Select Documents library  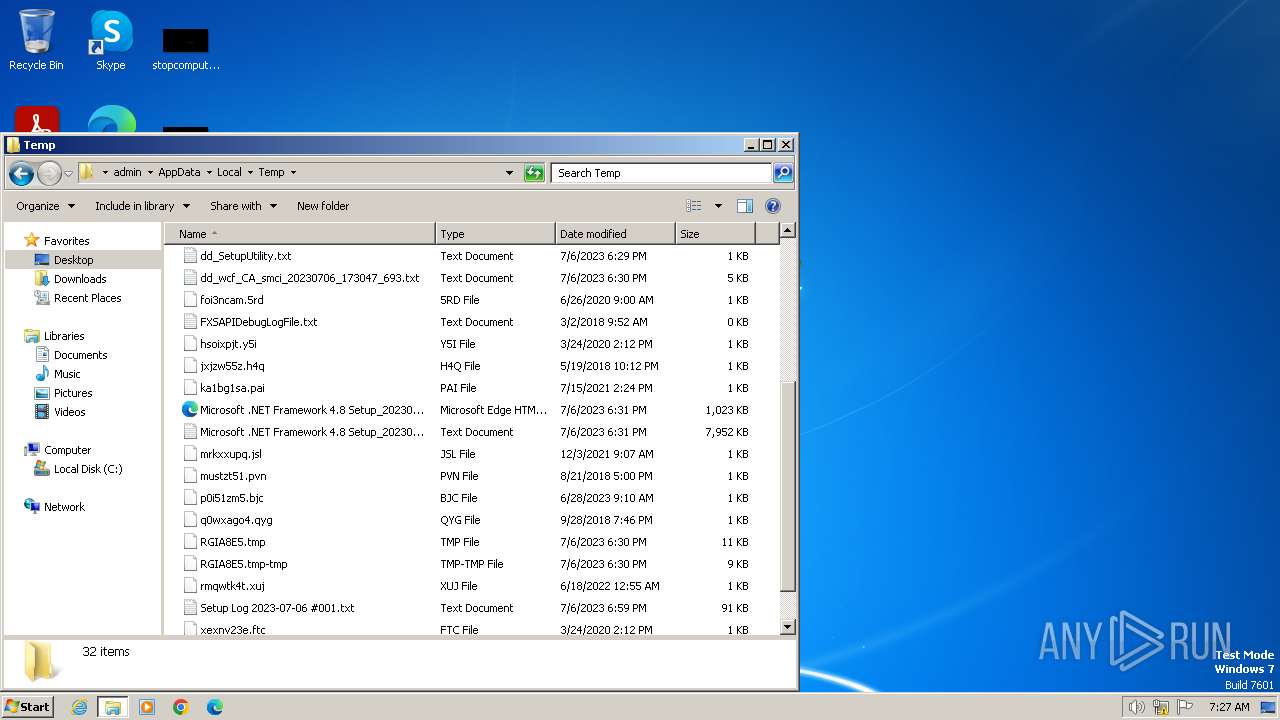(80, 355)
